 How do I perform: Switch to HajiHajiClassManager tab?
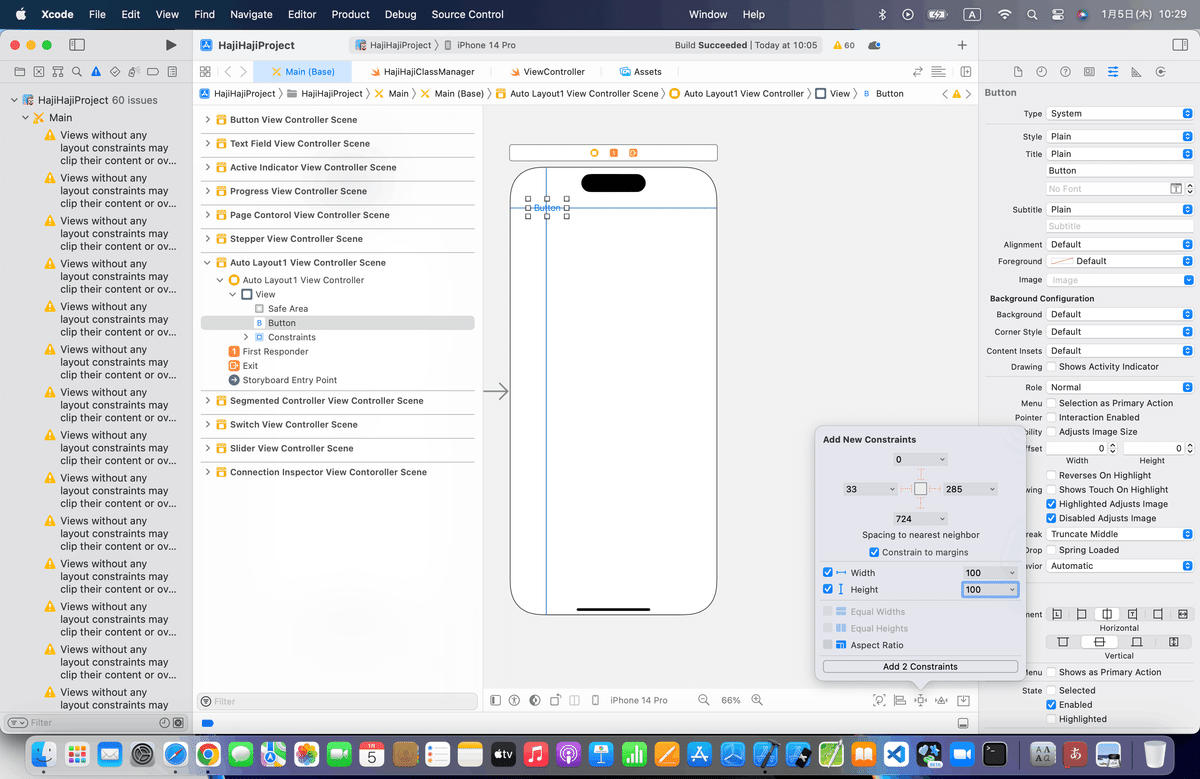(x=422, y=72)
